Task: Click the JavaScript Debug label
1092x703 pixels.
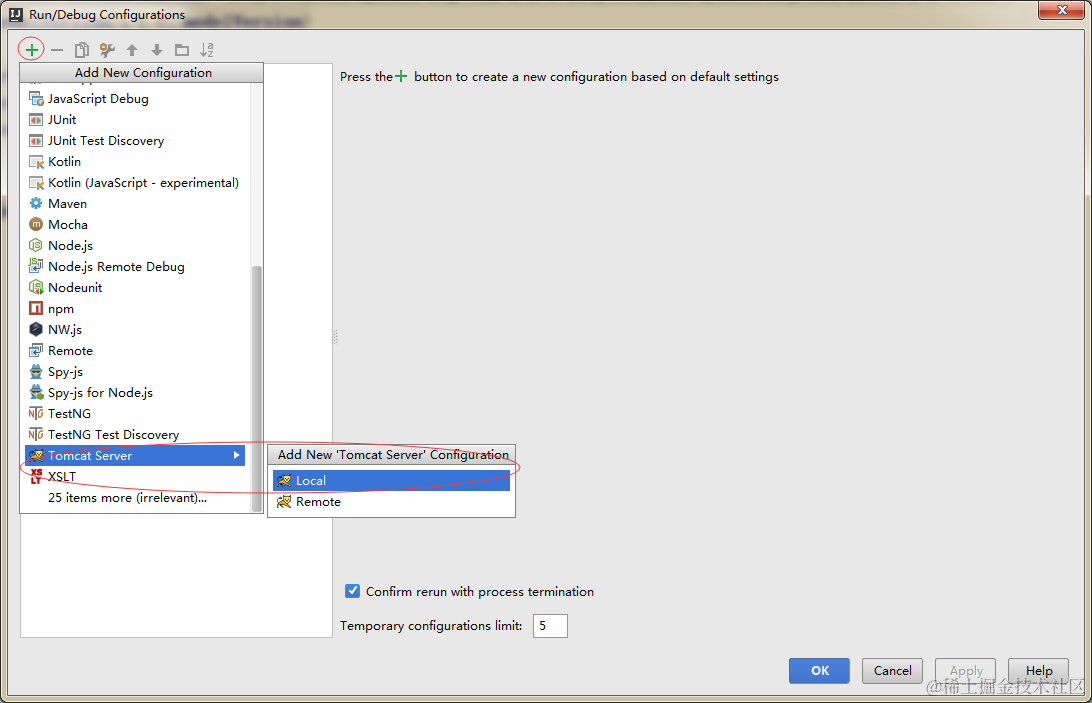Action: point(98,99)
